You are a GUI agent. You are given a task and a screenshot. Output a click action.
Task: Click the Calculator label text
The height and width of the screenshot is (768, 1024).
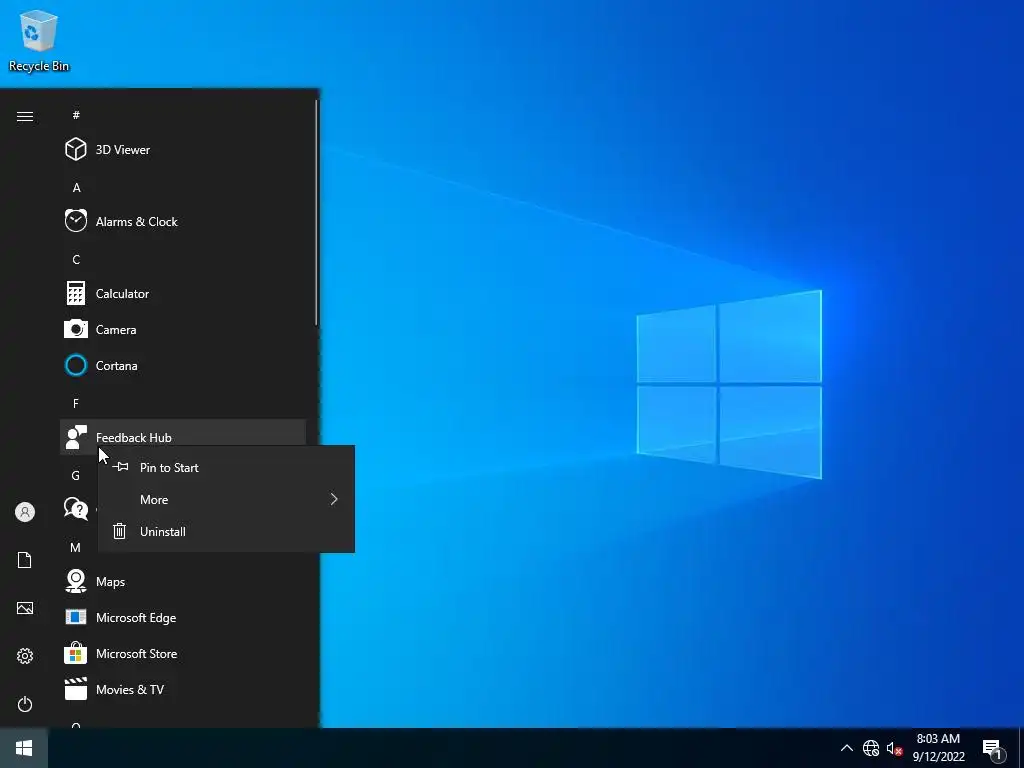122,294
